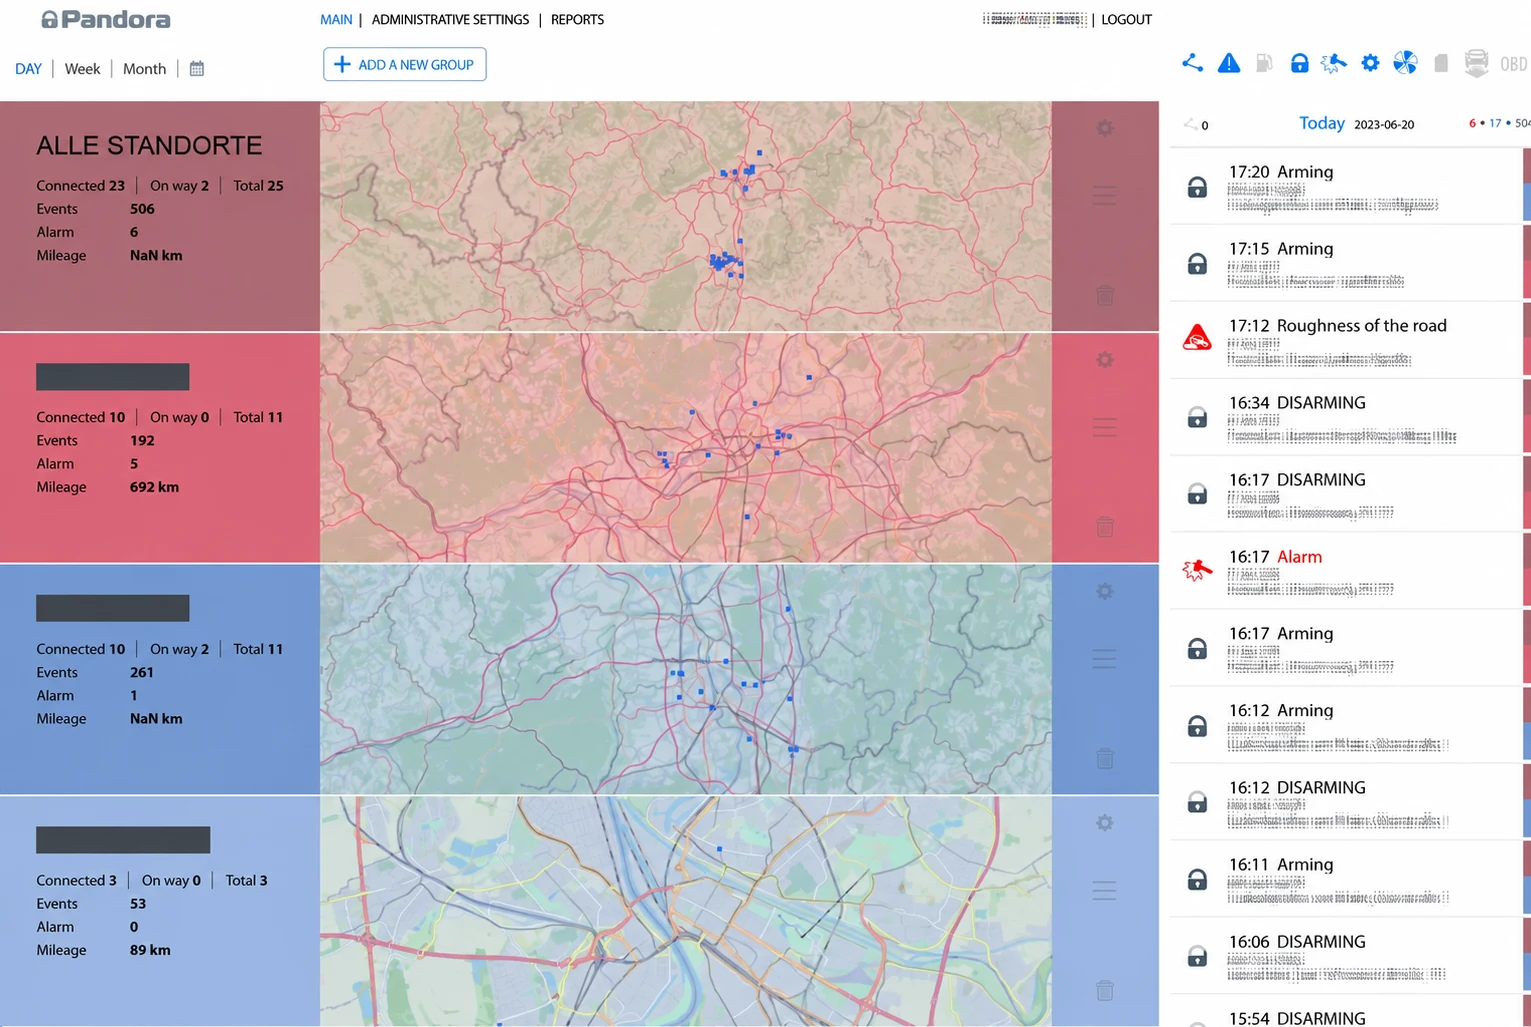Enable the fuel pump events filter
This screenshot has width=1531, height=1027.
[x=1264, y=63]
